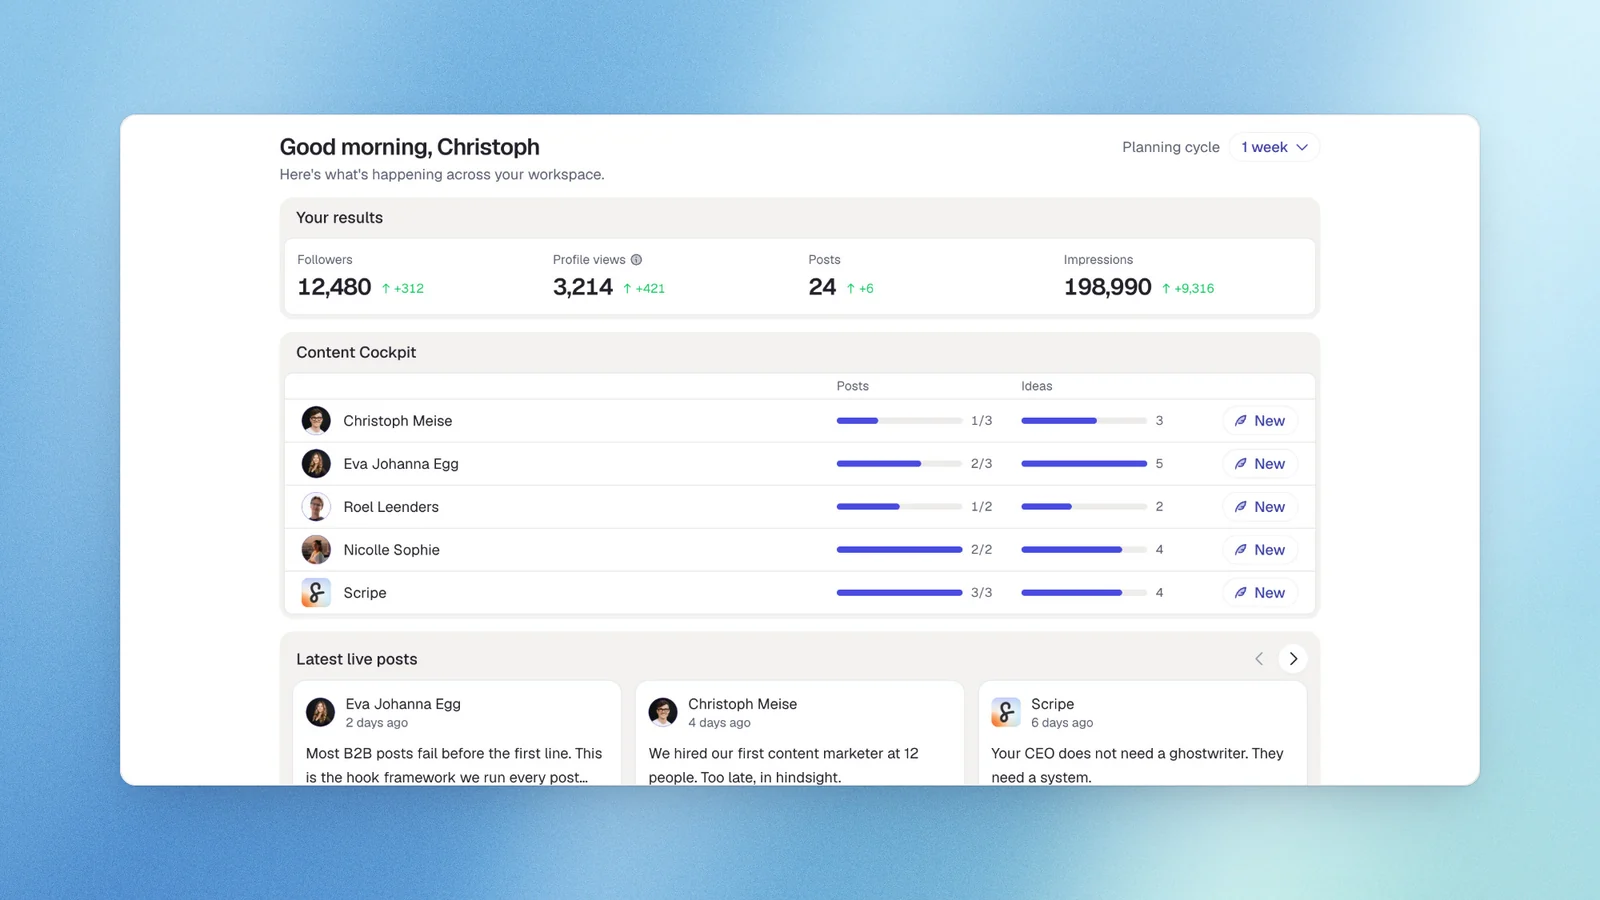This screenshot has height=900, width=1600.
Task: Click Nicolle Sophie's ideas progress bar
Action: (x=1084, y=550)
